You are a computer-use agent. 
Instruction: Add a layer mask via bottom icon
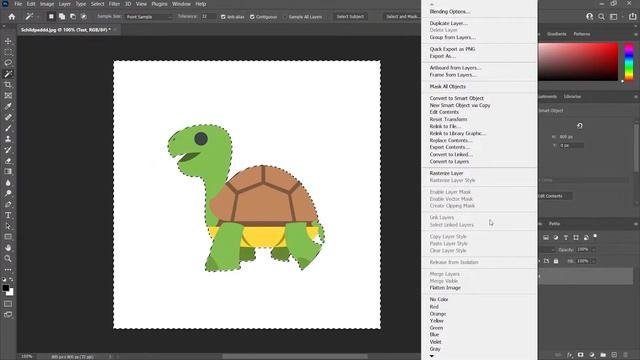580,355
